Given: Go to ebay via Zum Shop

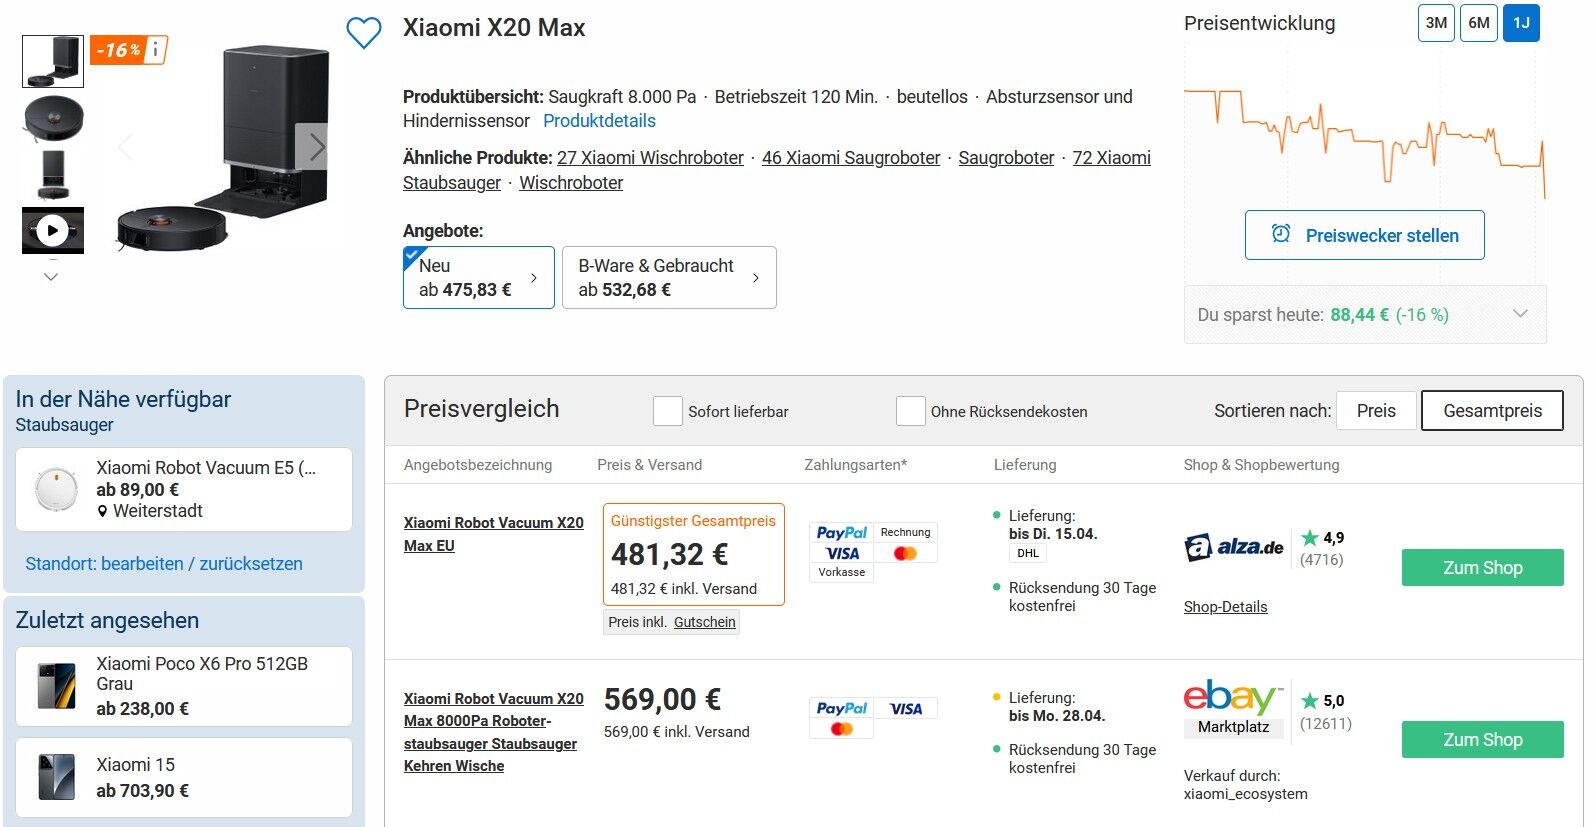Looking at the screenshot, I should click(1482, 739).
